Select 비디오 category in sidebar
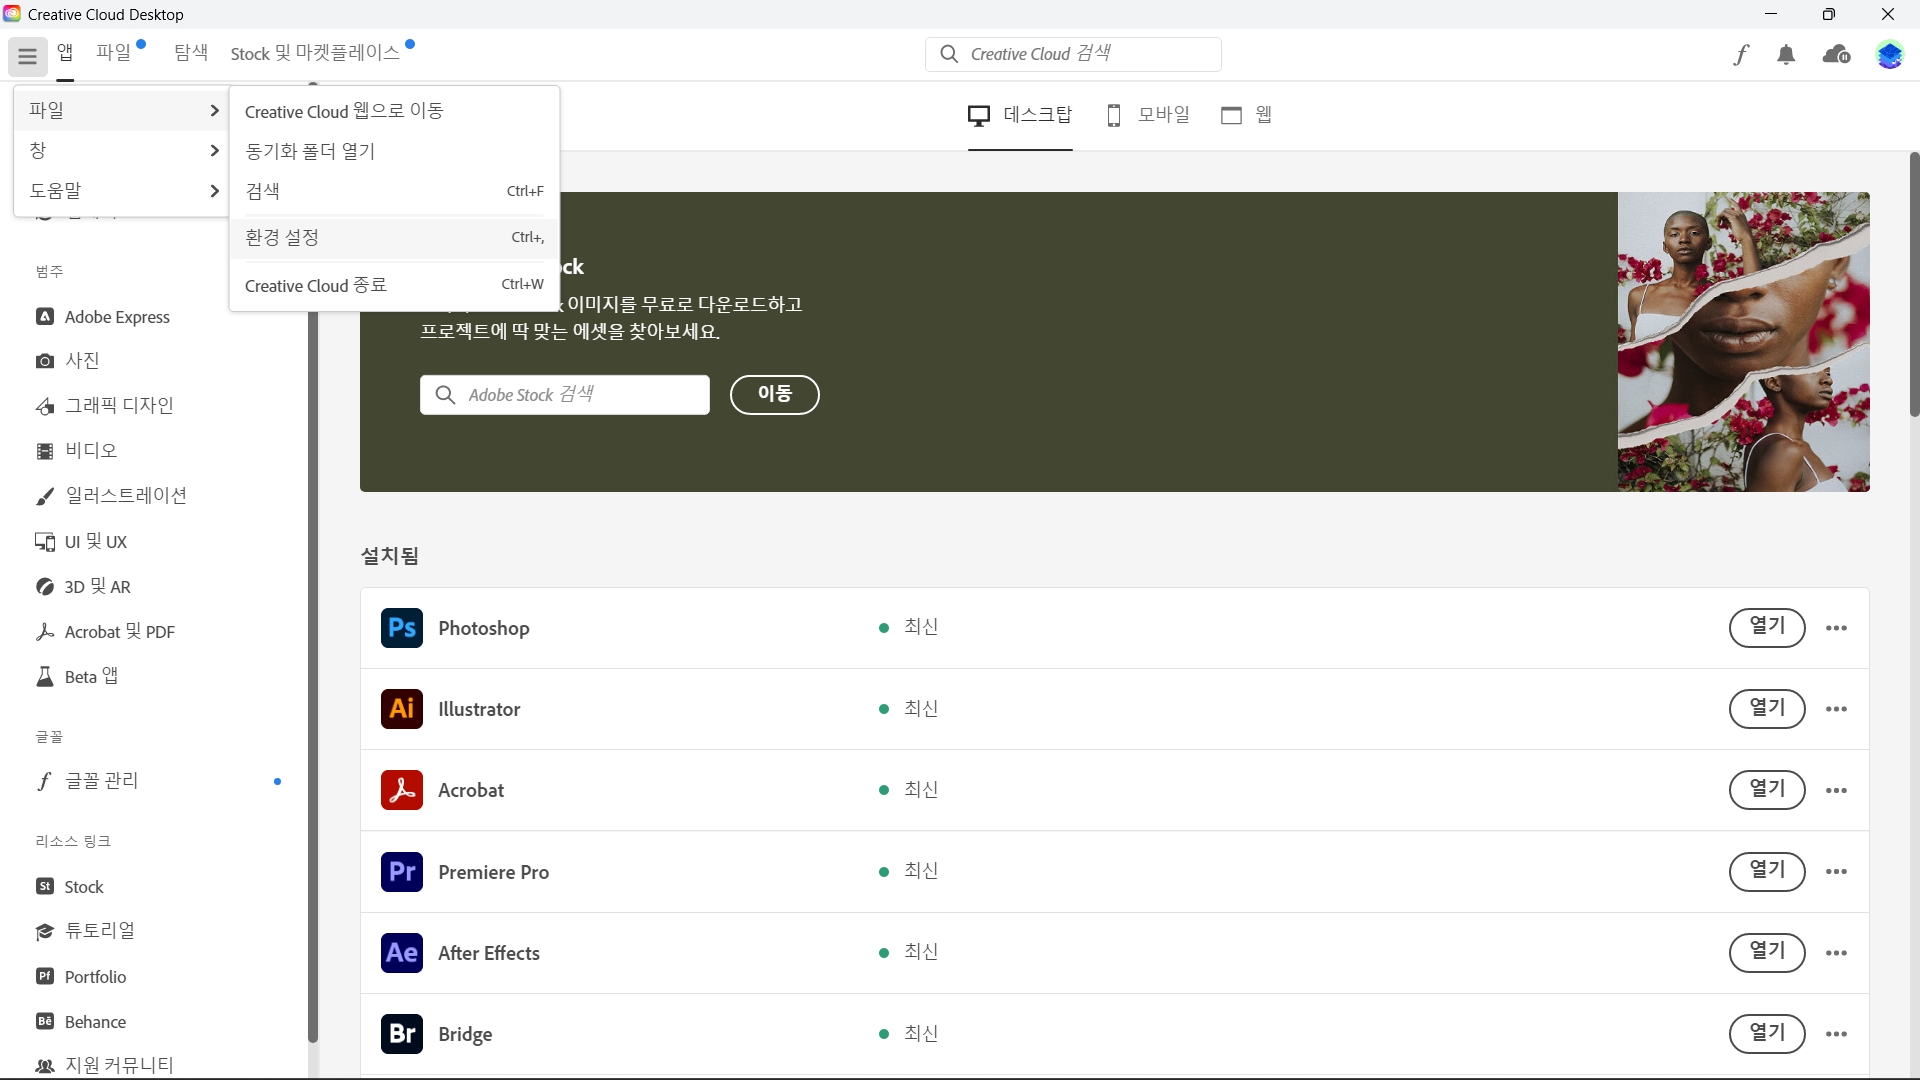This screenshot has width=1920, height=1080. click(77, 451)
